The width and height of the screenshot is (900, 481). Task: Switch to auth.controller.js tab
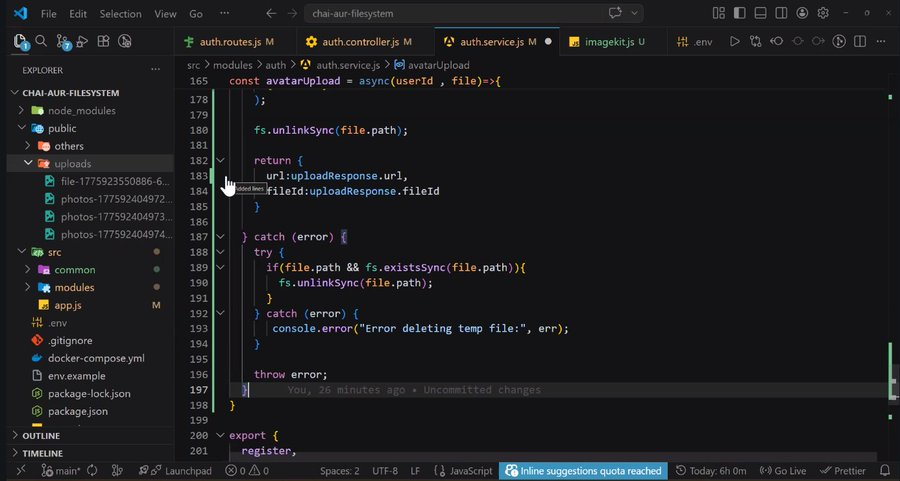(x=366, y=42)
